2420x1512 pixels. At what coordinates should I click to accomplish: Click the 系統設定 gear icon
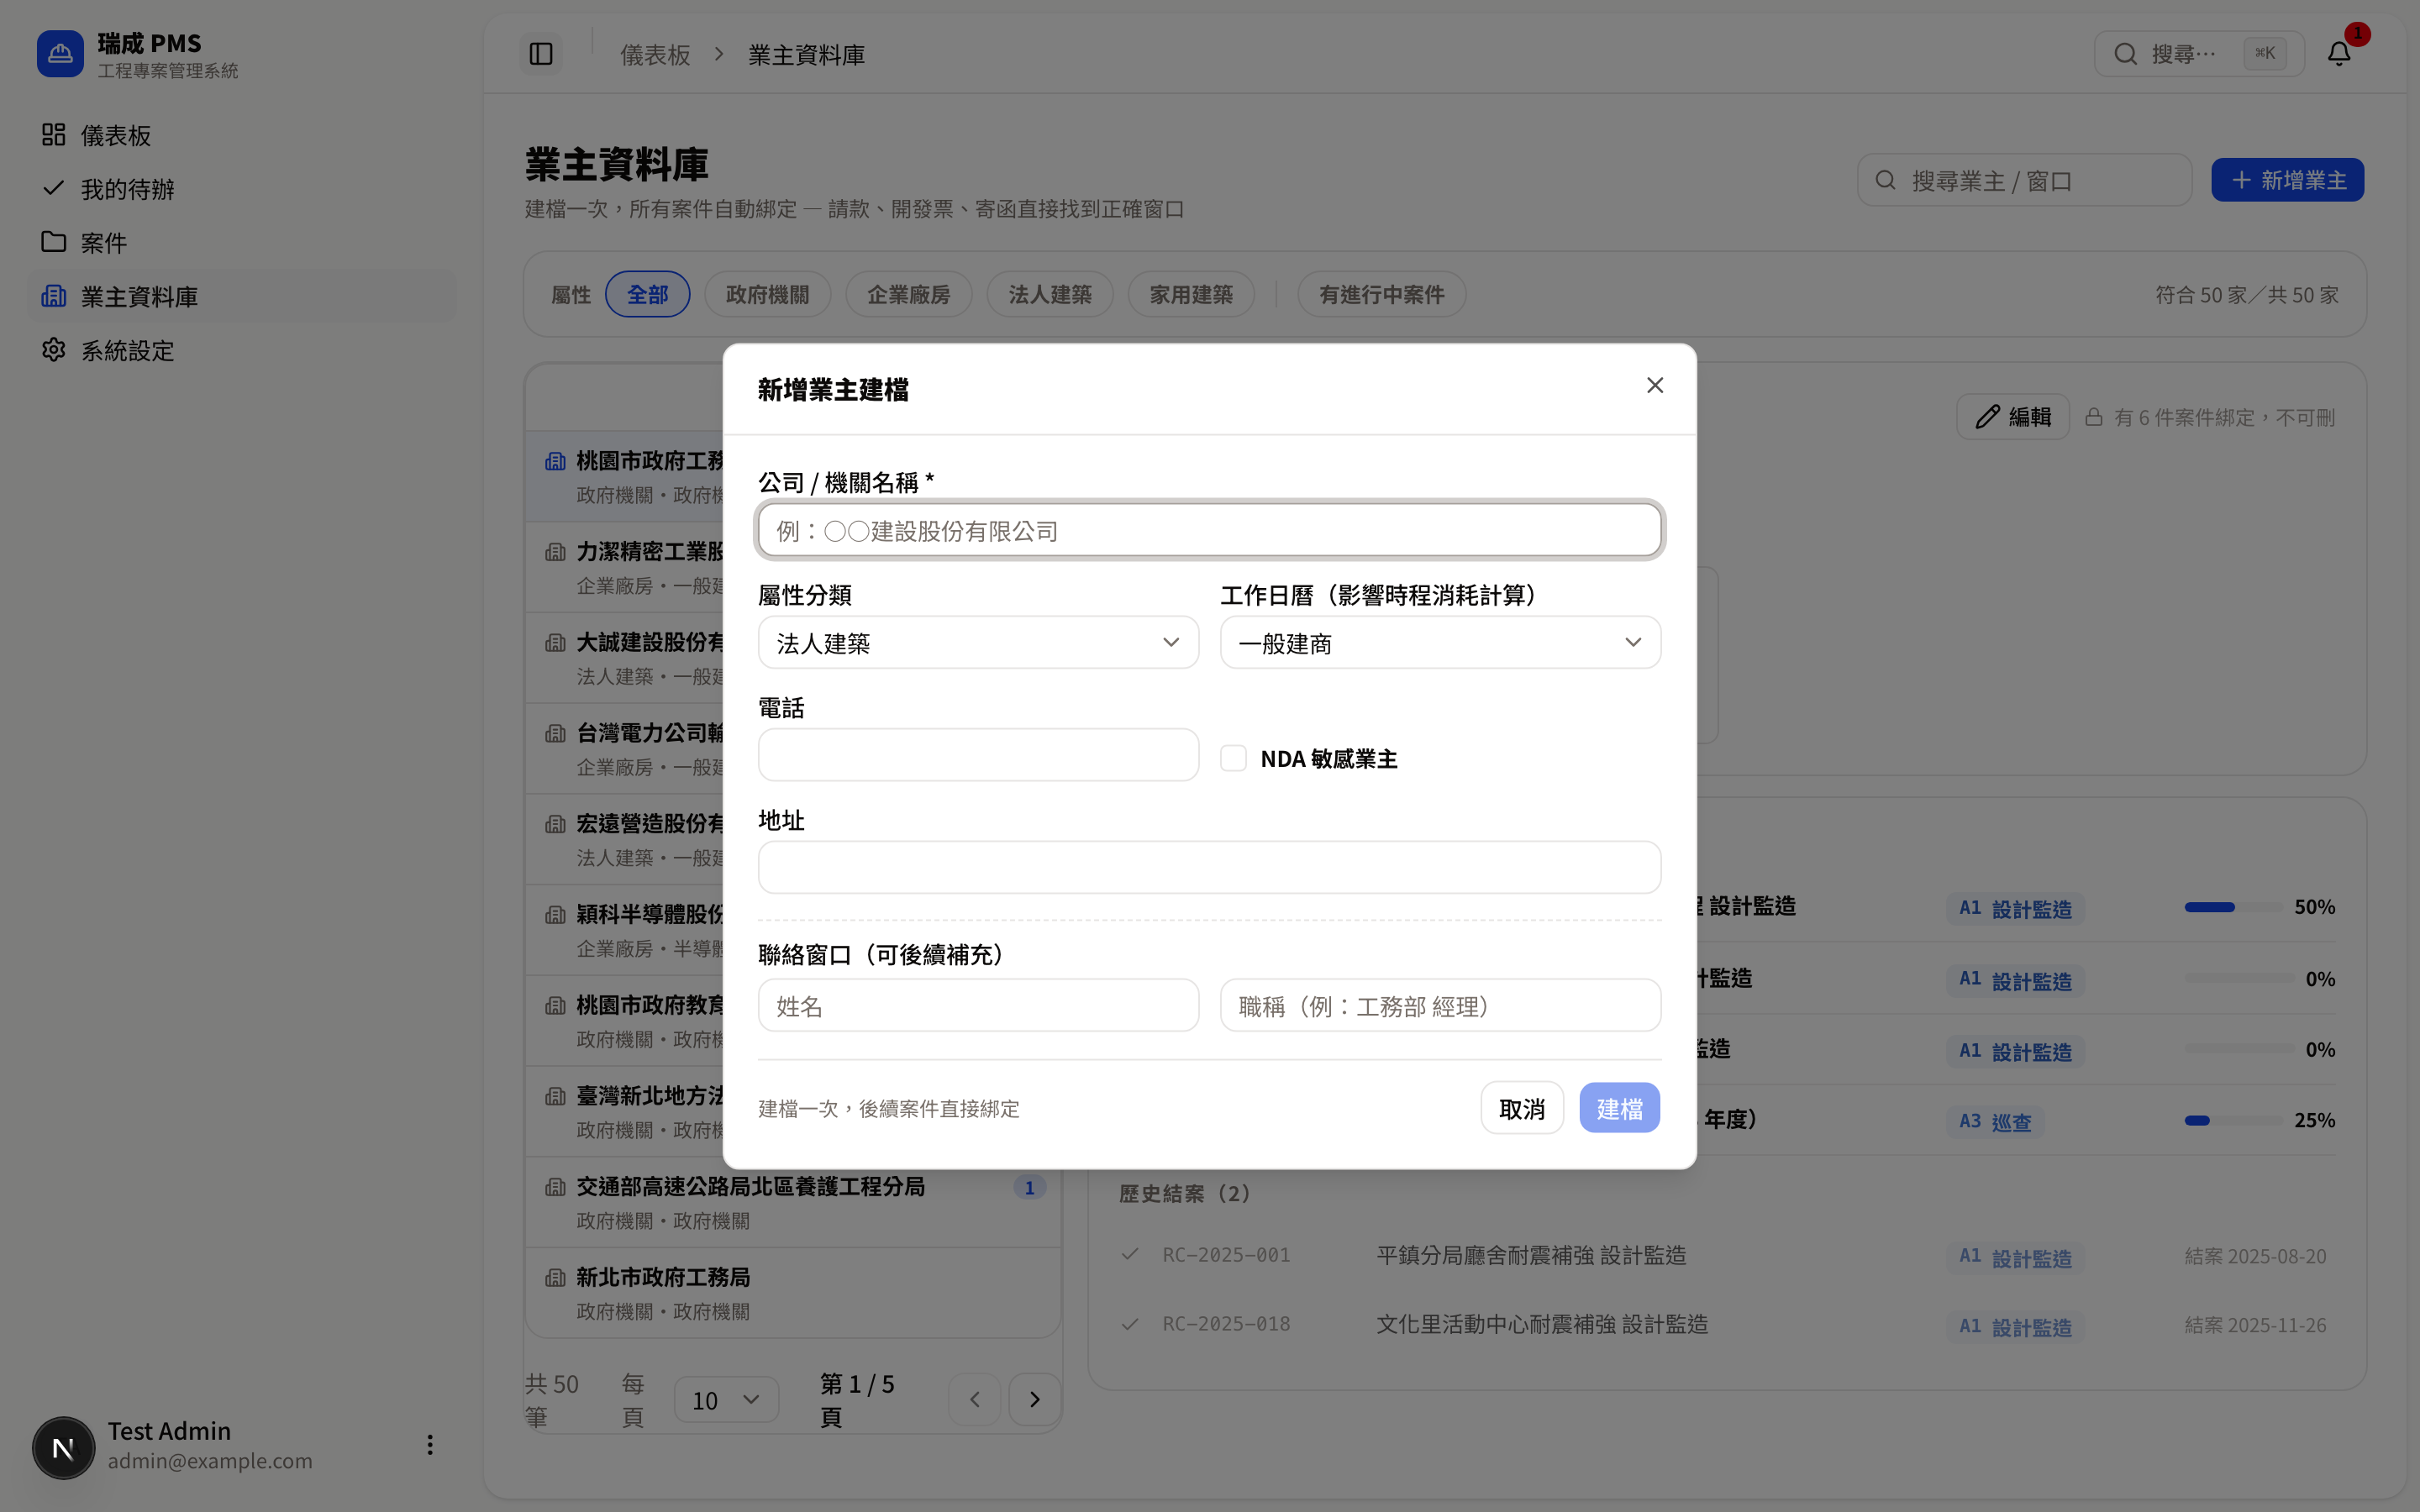click(x=54, y=350)
